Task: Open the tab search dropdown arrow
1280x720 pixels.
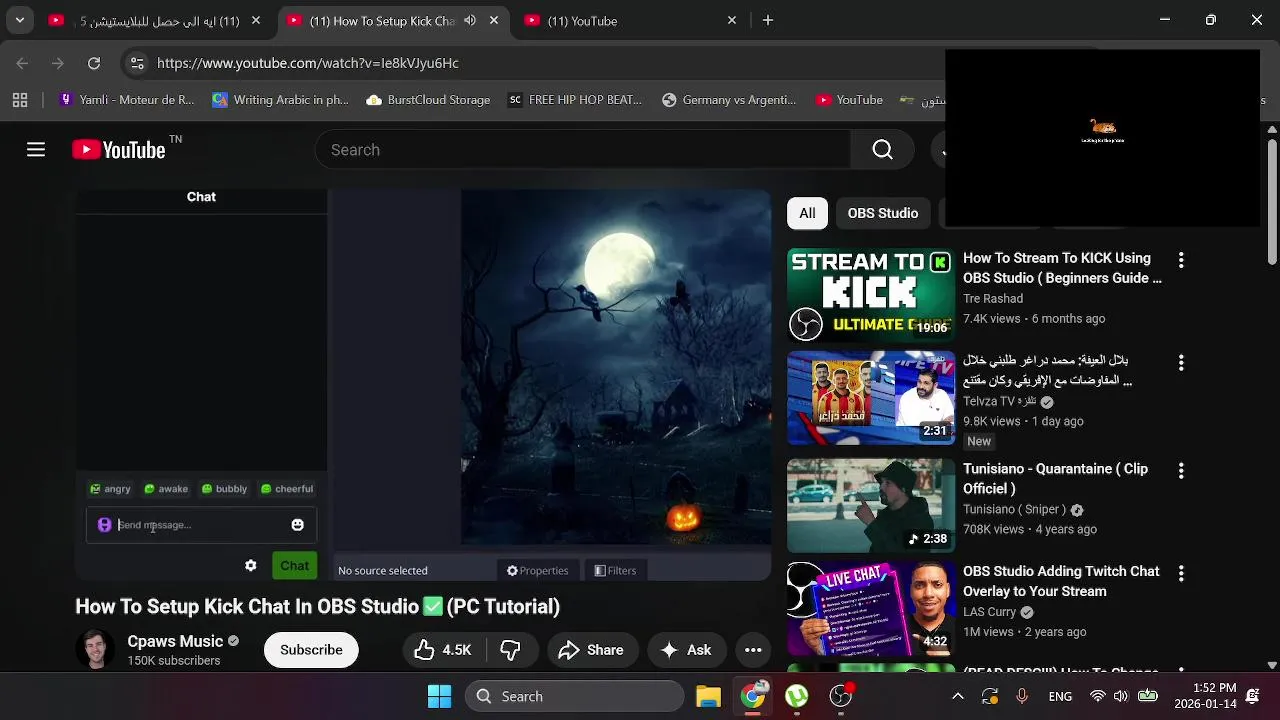Action: click(x=19, y=20)
